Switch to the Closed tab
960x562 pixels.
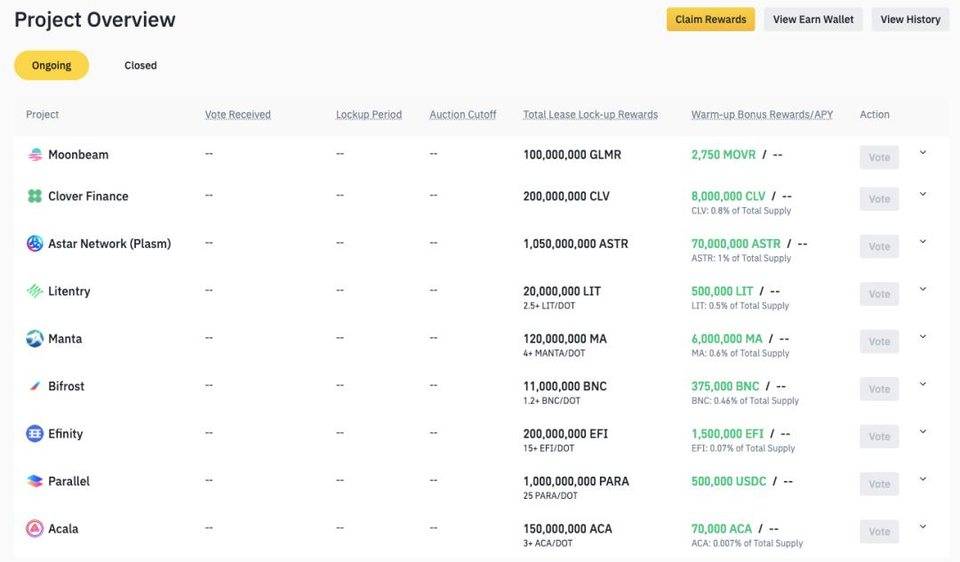pos(140,66)
